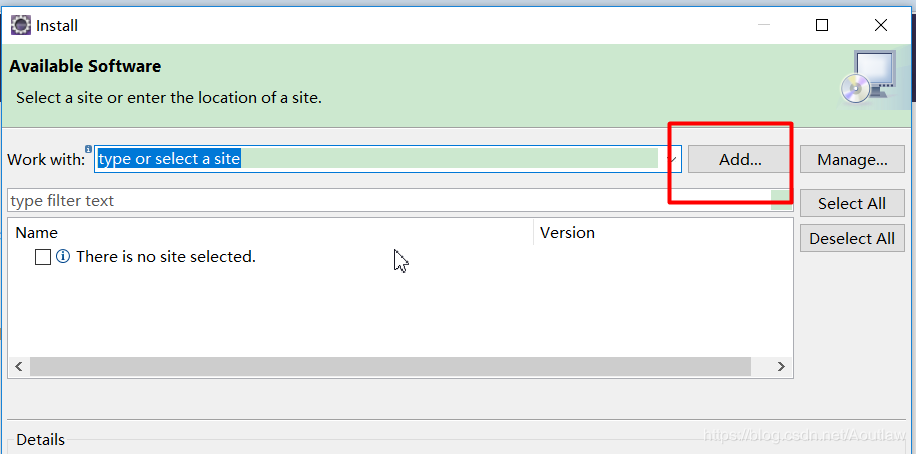Open the Add... site dialog

click(x=740, y=160)
